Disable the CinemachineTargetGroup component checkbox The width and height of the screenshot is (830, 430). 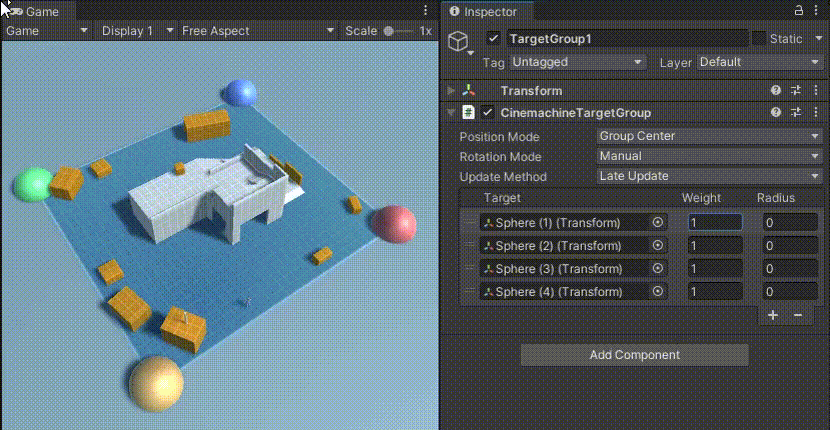click(x=488, y=113)
